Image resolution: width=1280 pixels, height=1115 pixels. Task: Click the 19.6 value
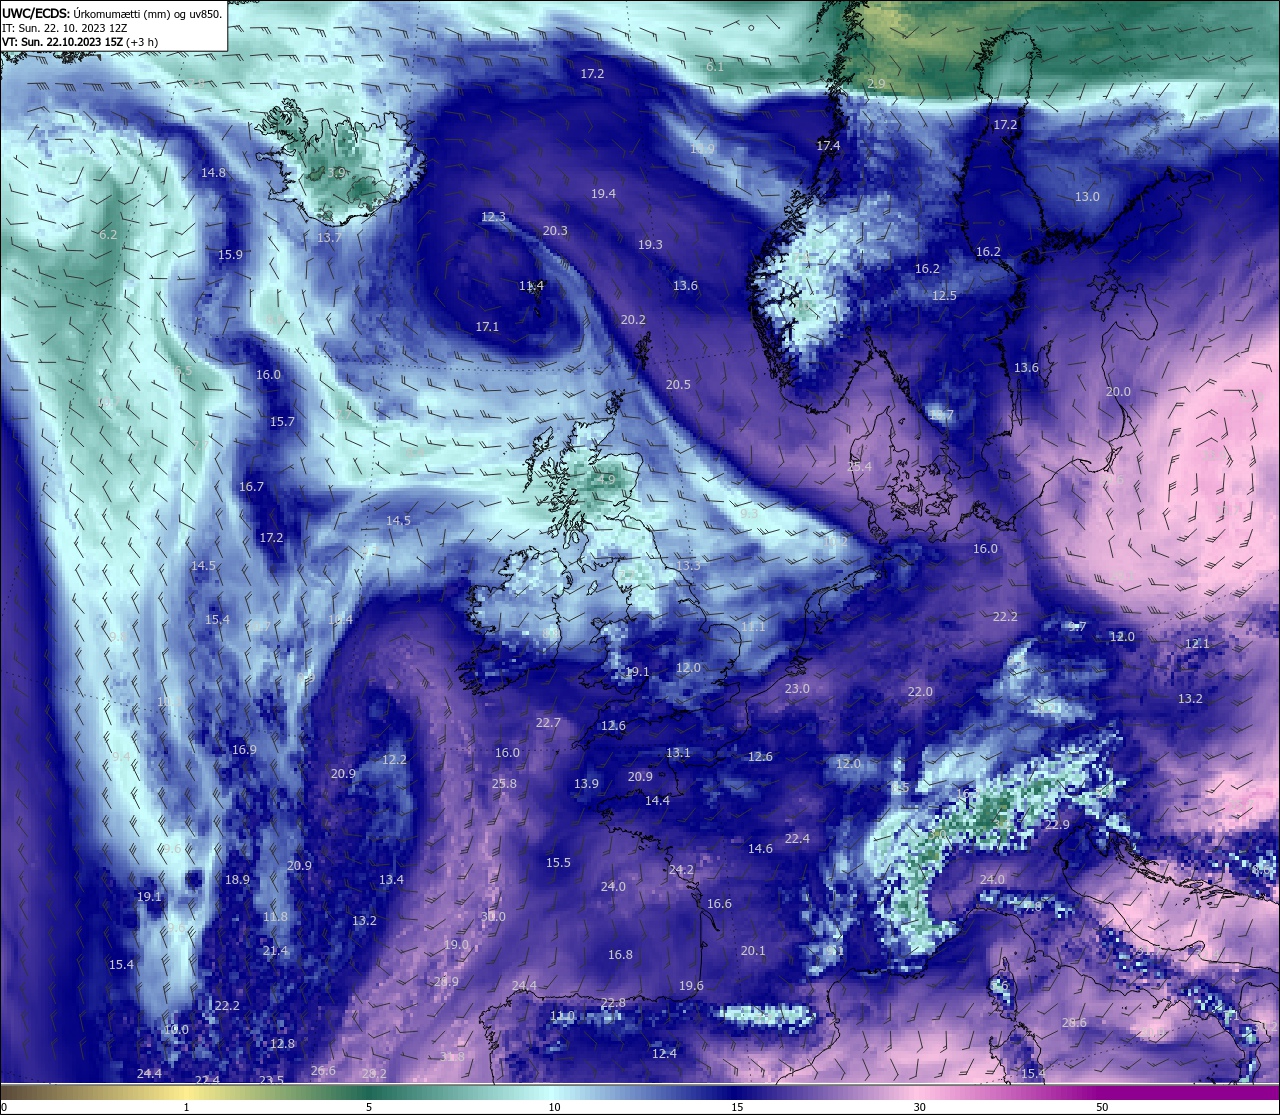tap(691, 986)
